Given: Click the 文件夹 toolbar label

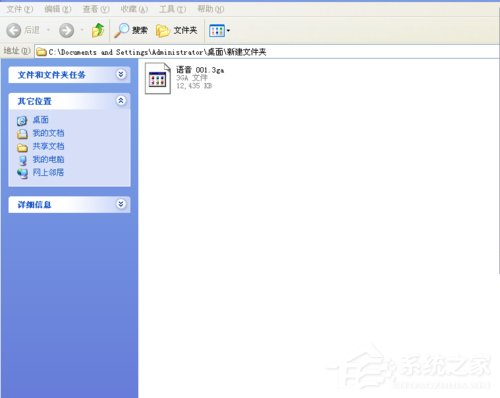Looking at the screenshot, I should point(185,30).
